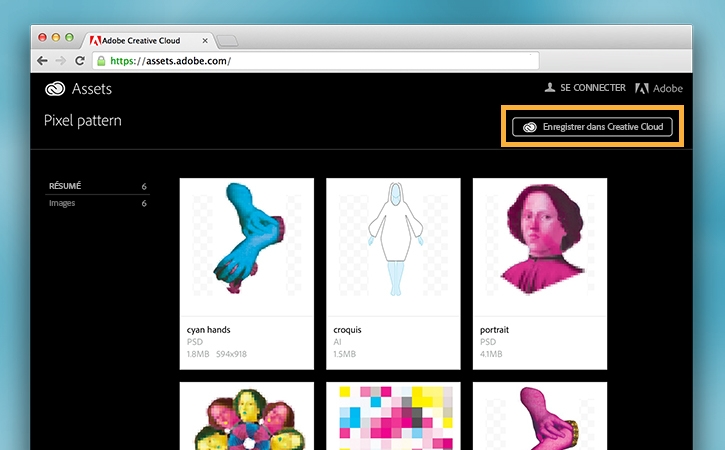The image size is (725, 450).
Task: Click the 'portrait' file name
Action: point(494,330)
